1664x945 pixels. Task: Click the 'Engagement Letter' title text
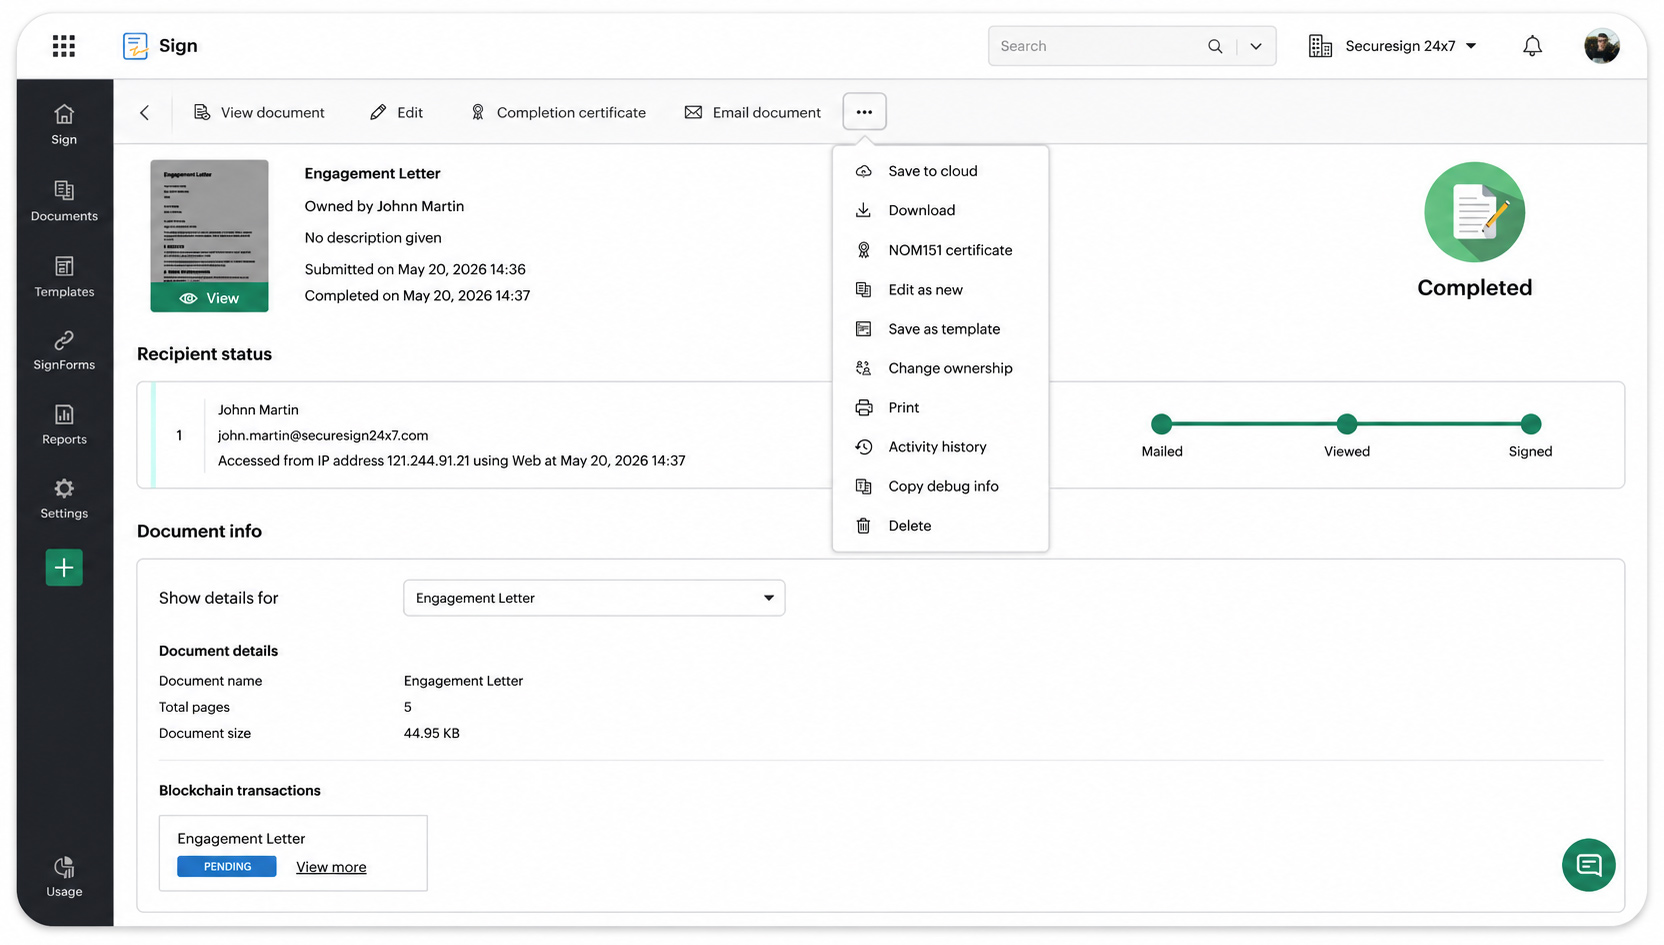pyautogui.click(x=372, y=173)
